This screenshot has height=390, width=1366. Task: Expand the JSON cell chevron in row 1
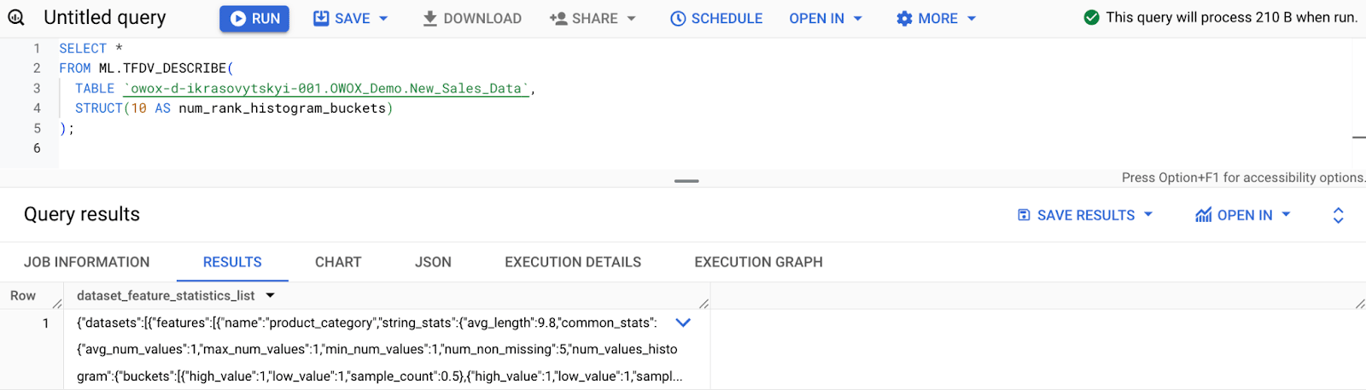point(683,323)
